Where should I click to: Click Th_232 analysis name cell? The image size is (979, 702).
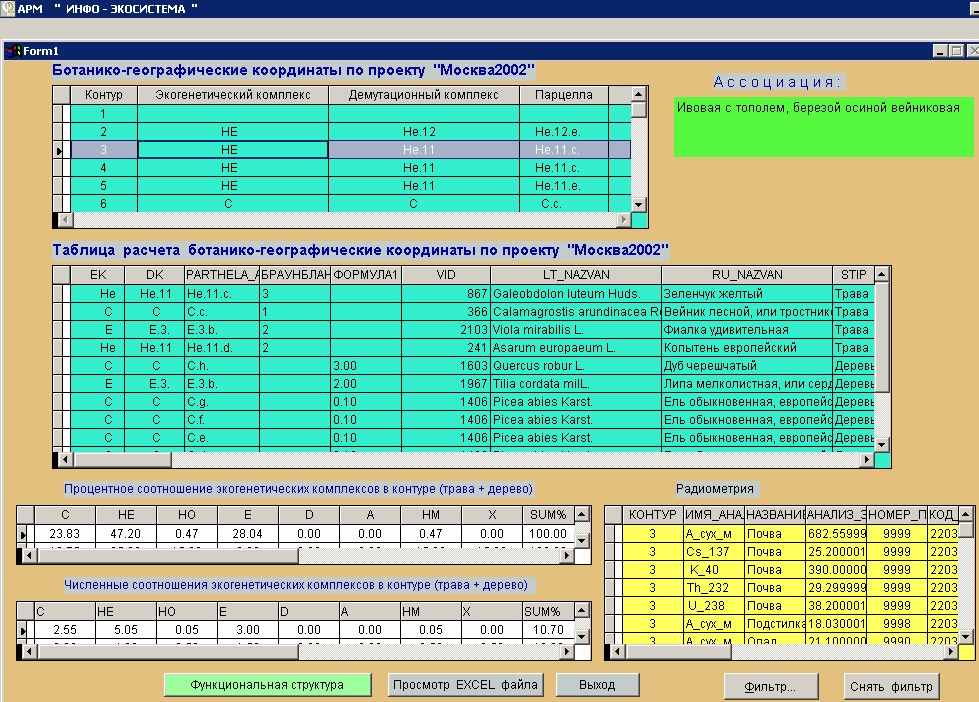point(714,588)
